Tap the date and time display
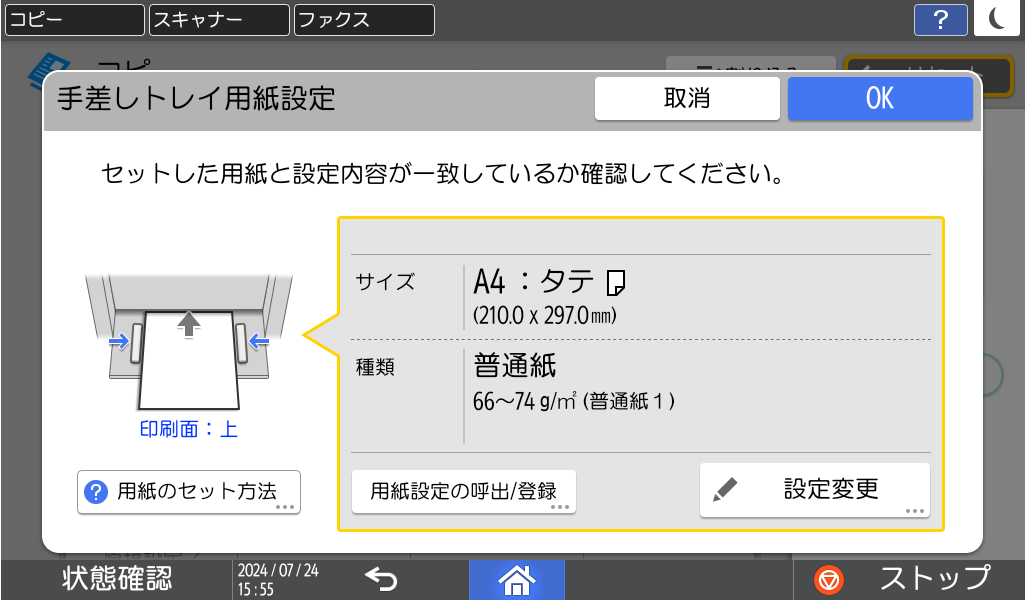 tap(278, 579)
